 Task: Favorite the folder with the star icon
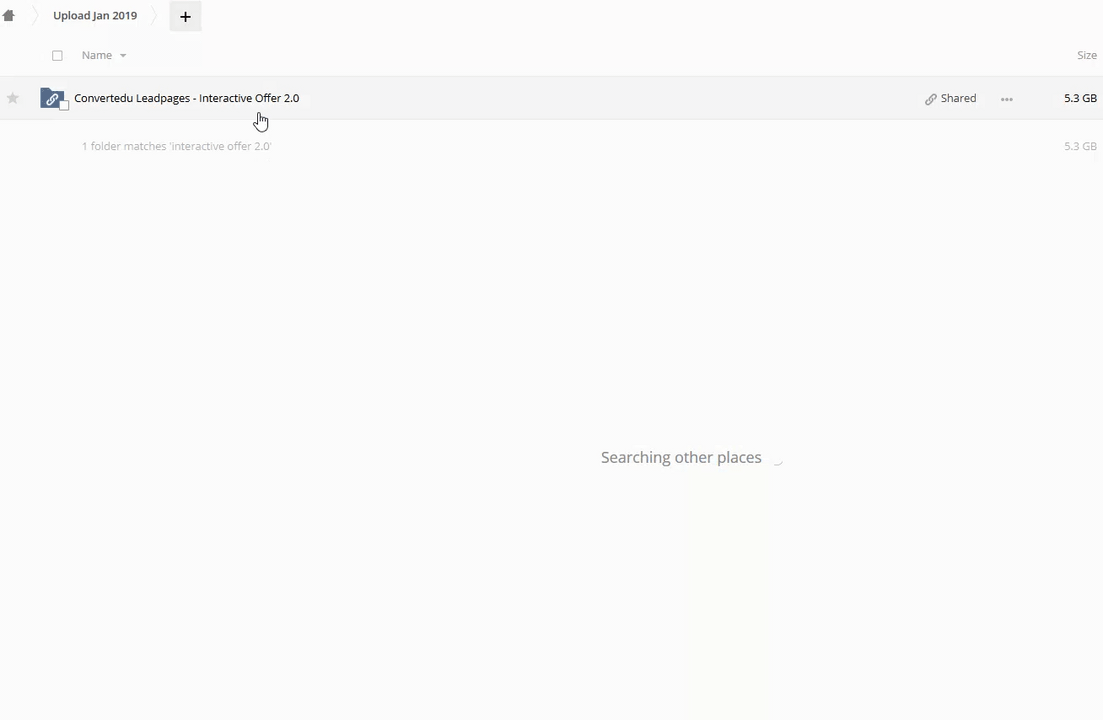coord(13,98)
